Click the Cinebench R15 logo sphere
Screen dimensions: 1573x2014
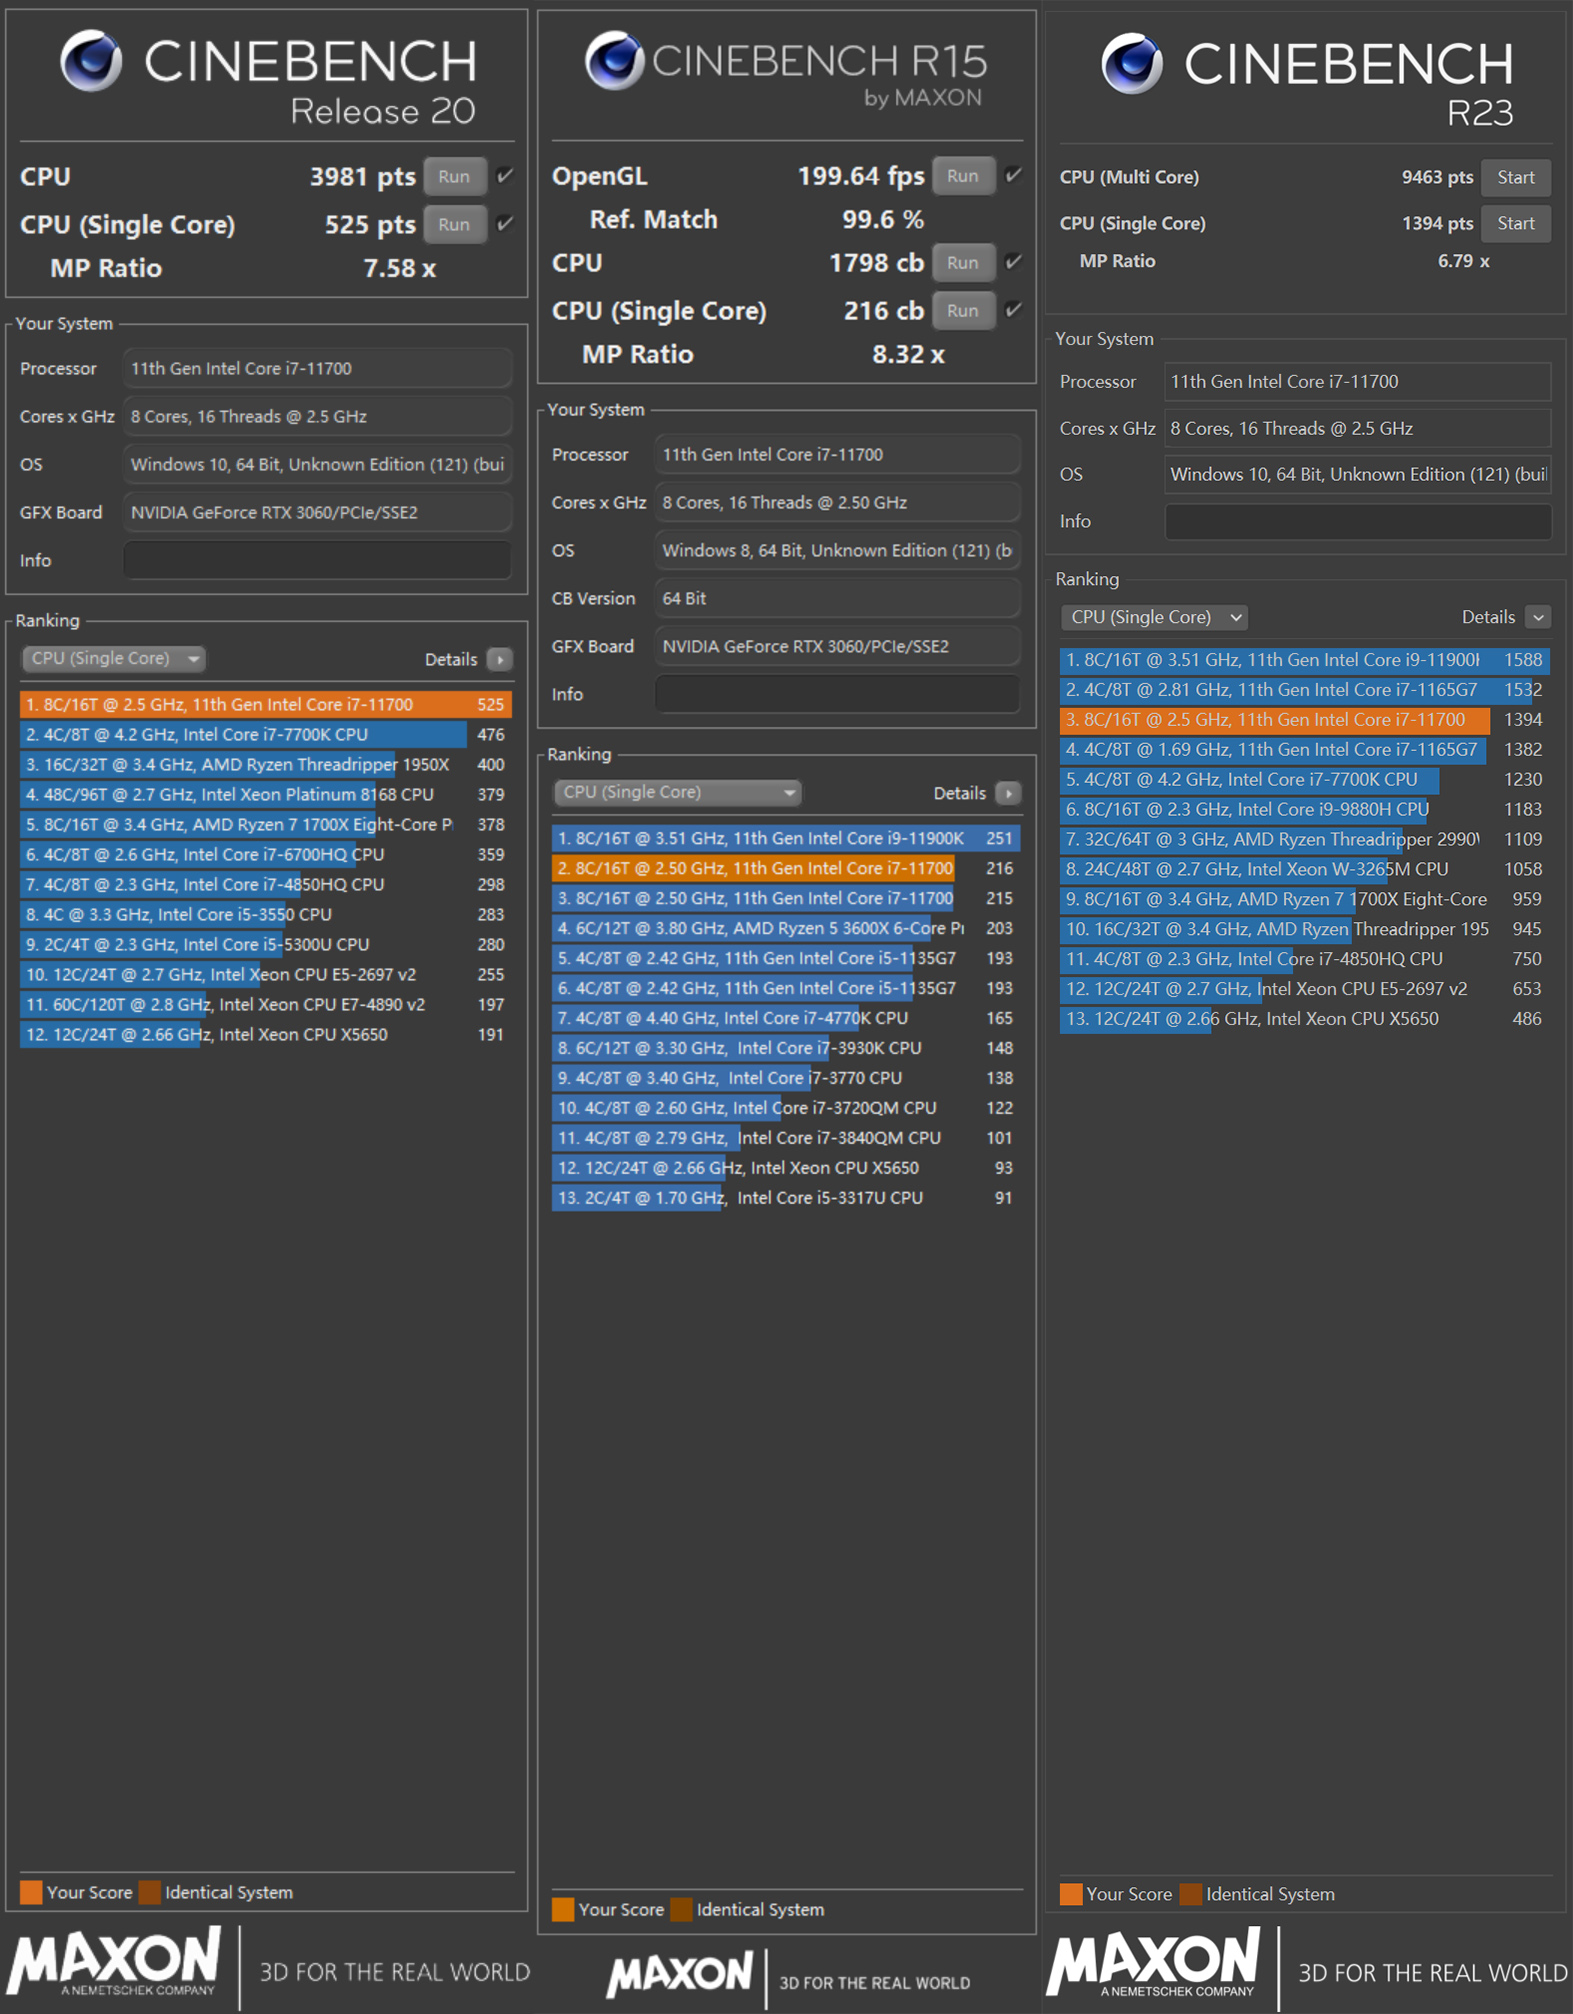coord(614,60)
